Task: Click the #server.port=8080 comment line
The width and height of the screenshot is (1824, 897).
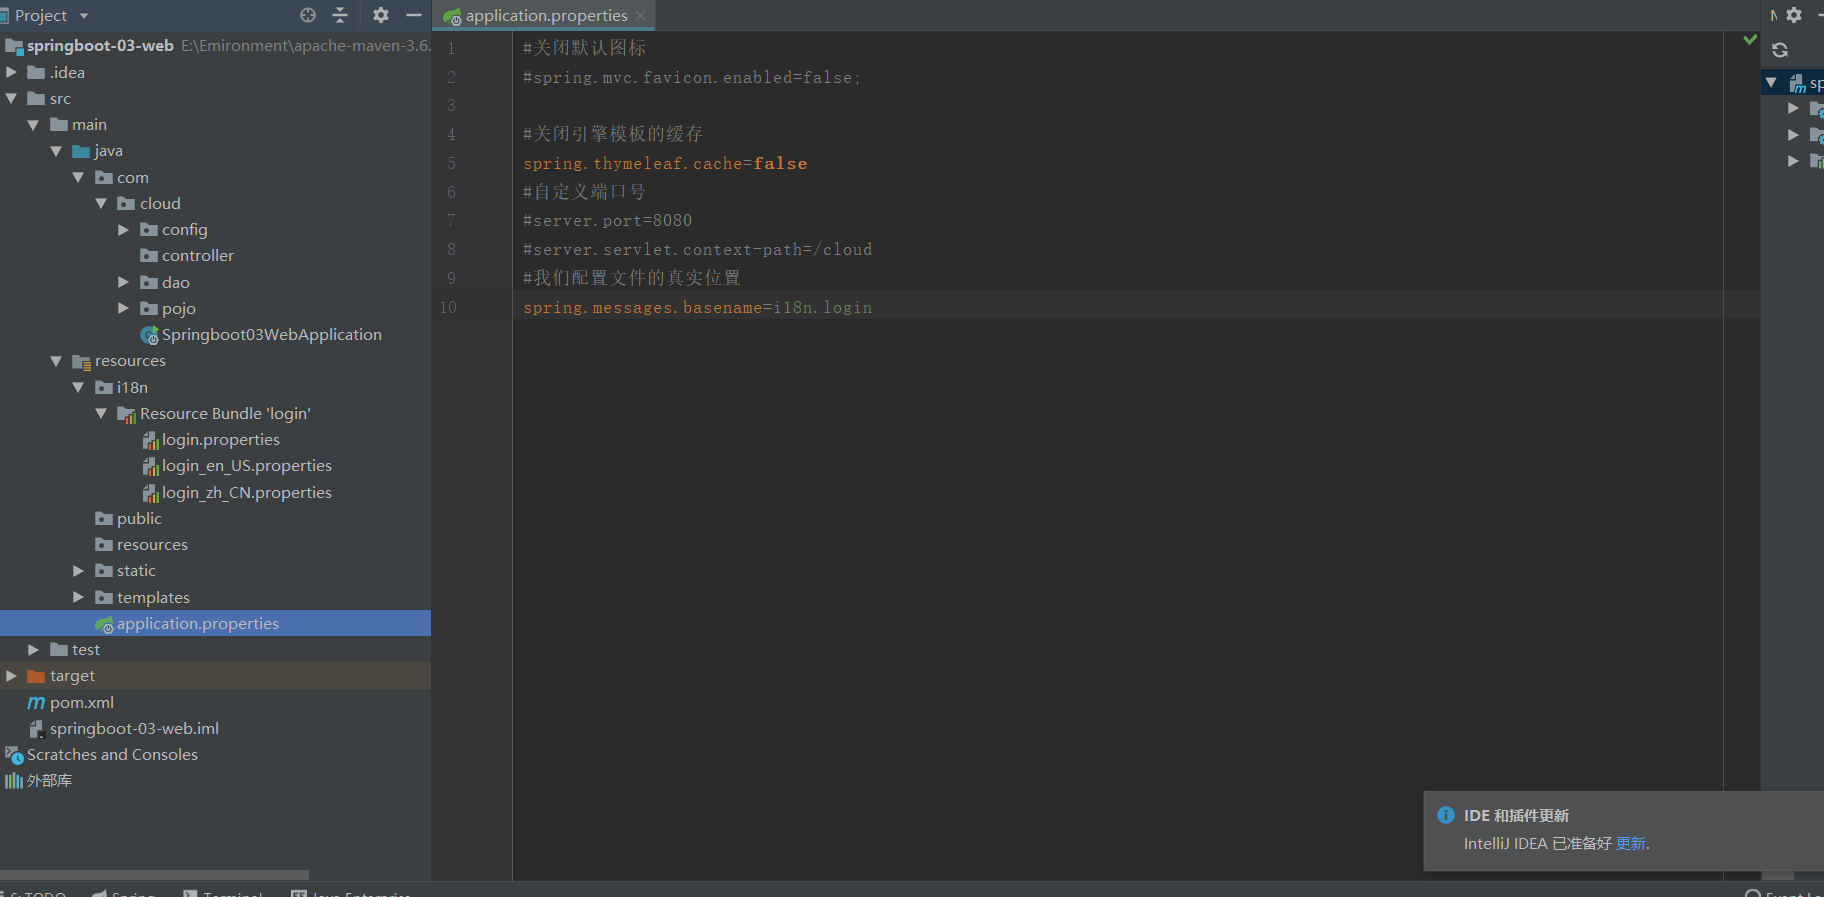Action: coord(607,220)
